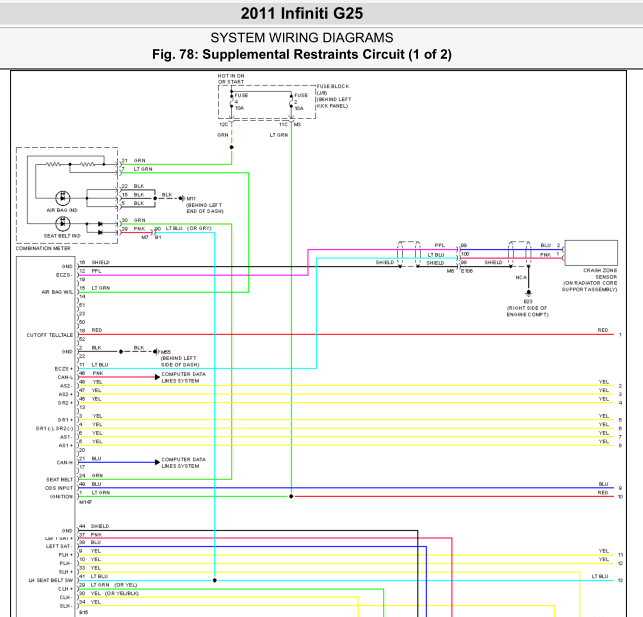Click the 'AS1 -' terminal label
643x617 pixels.
66,437
